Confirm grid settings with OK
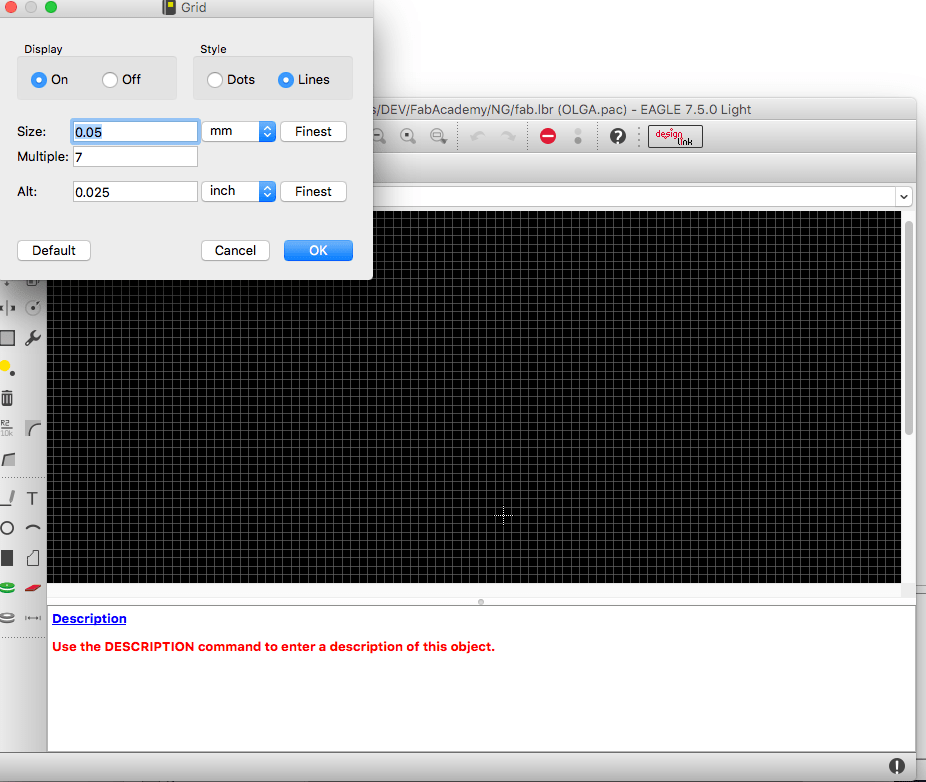This screenshot has width=926, height=782. (318, 250)
